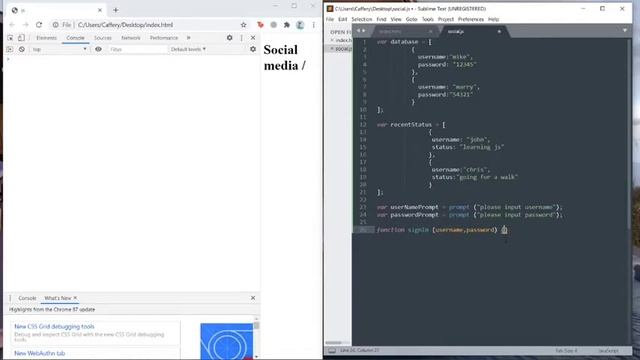Open the New CSS Grid debugging tools link

pyautogui.click(x=54, y=327)
